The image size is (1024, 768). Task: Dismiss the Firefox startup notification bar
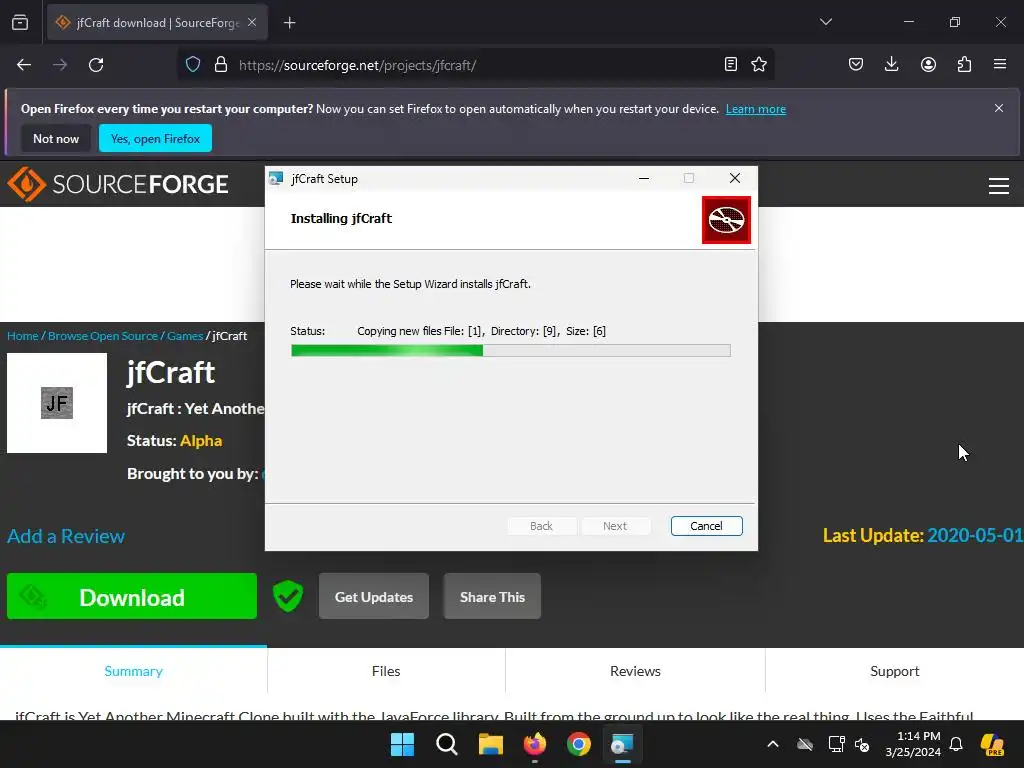(x=999, y=108)
